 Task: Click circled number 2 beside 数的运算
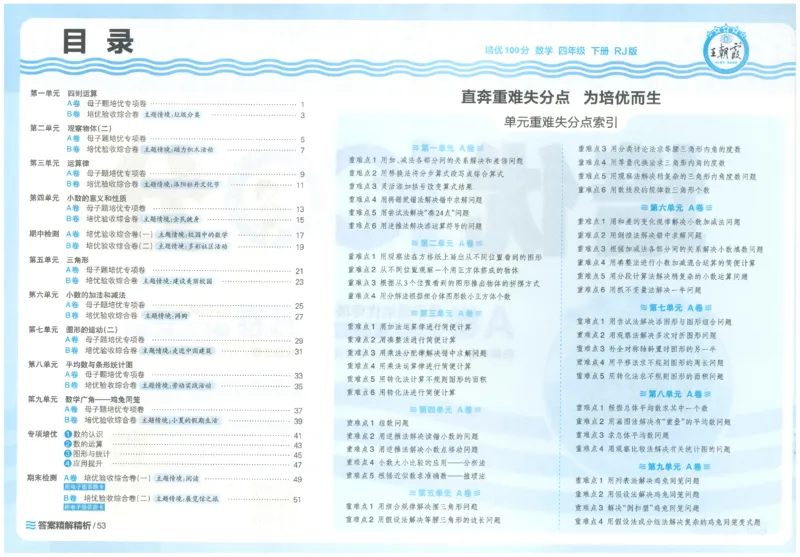pos(67,444)
